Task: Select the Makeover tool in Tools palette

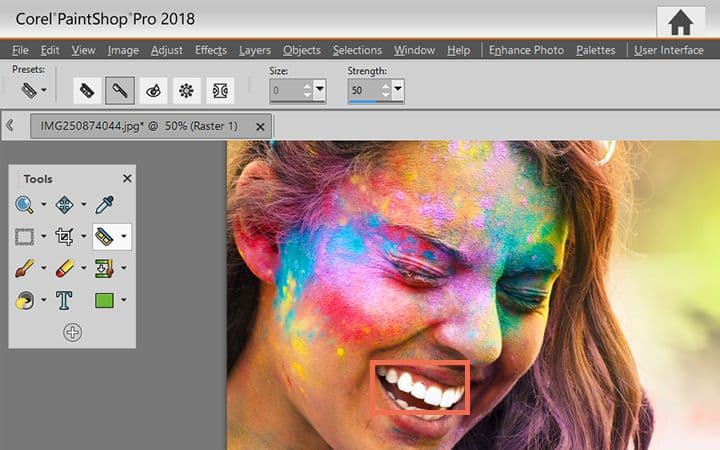Action: coord(104,237)
